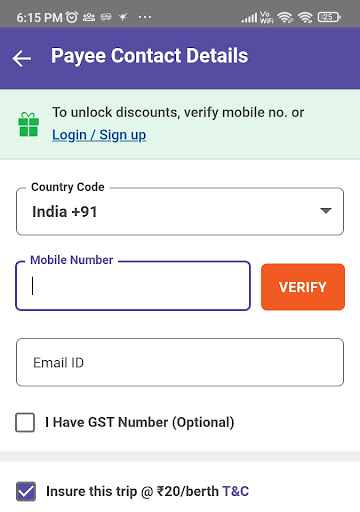Tap the battery indicator icon
Screen dimensions: 360x512
tap(329, 17)
